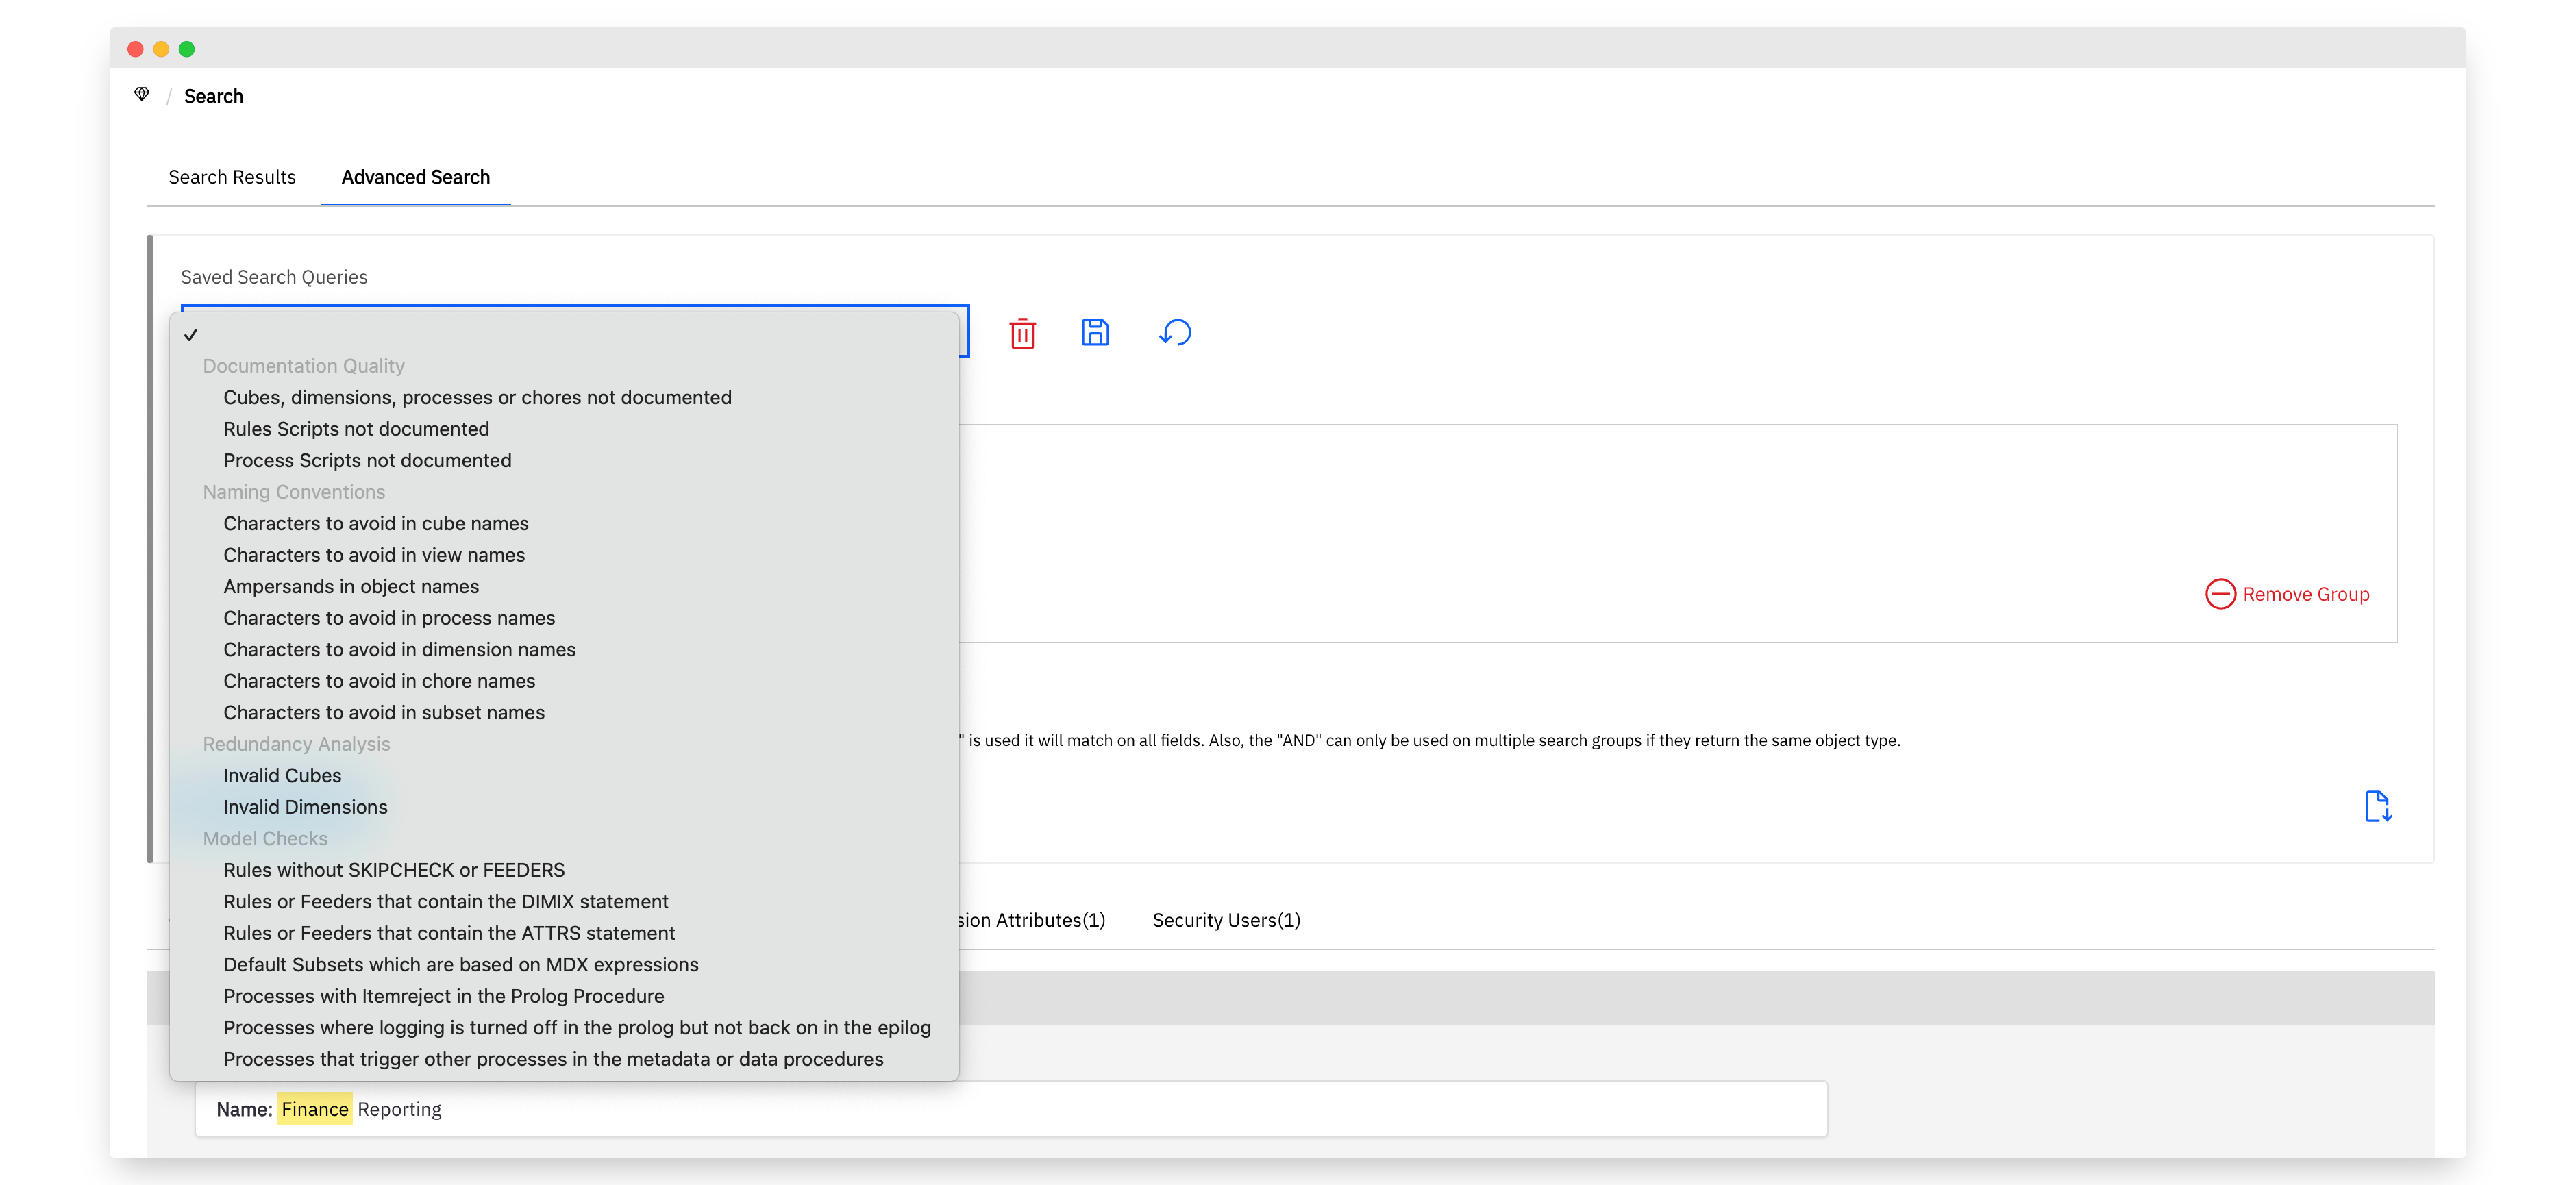The width and height of the screenshot is (2576, 1185).
Task: Choose 'Default Subsets which are based on MDX expressions'
Action: pos(461,965)
